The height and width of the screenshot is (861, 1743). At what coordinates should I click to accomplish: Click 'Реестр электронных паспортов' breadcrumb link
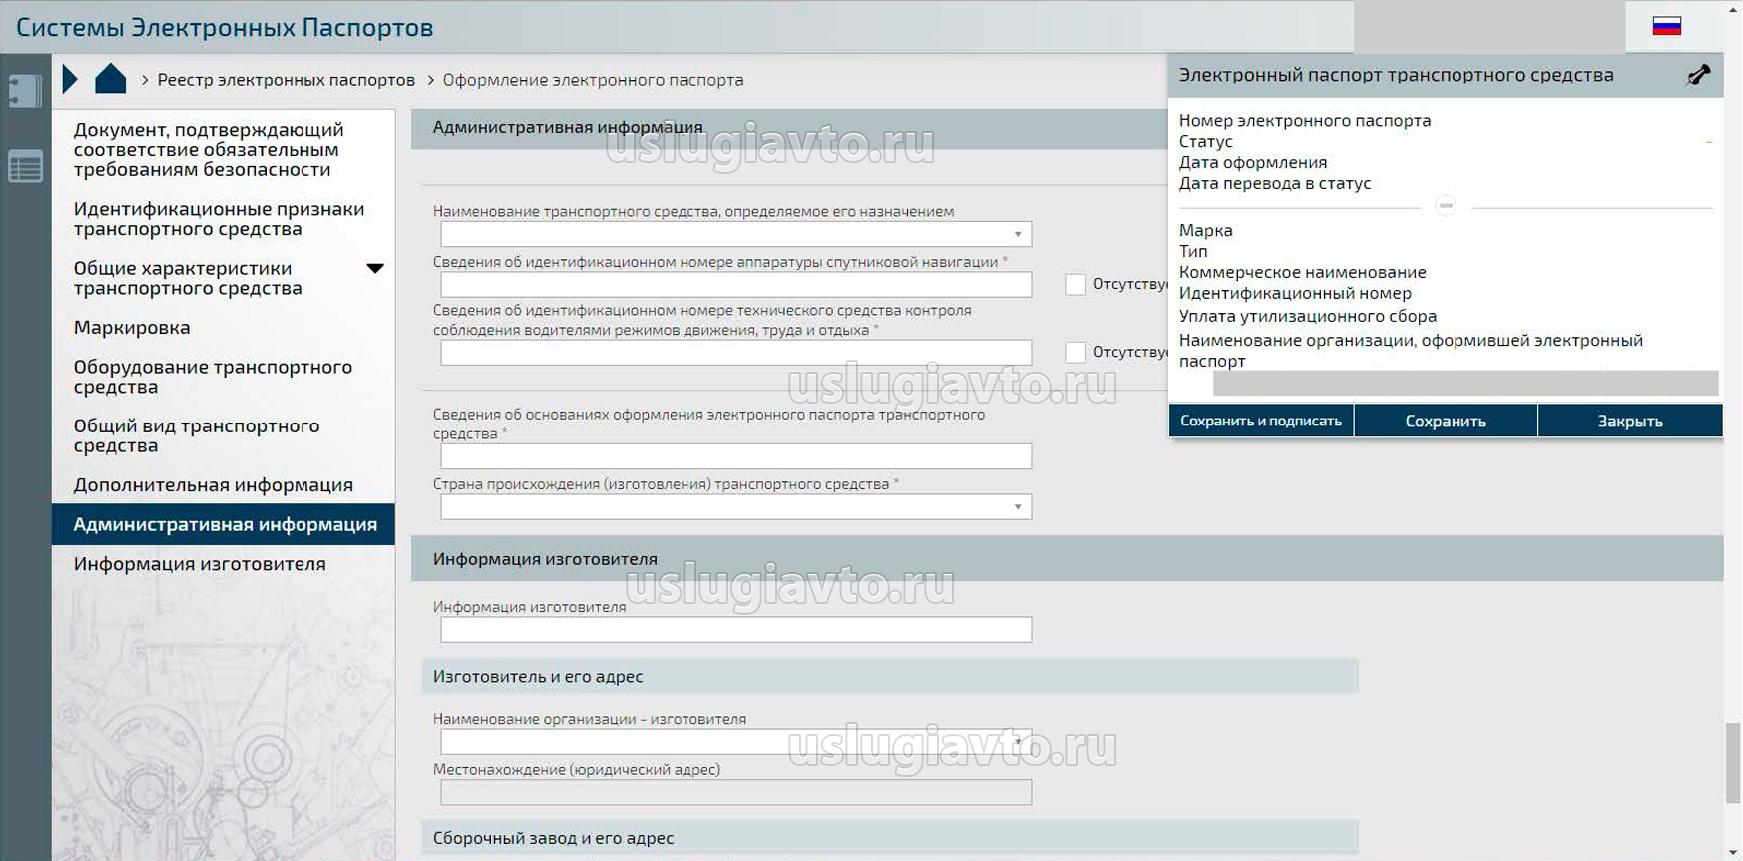tap(286, 80)
